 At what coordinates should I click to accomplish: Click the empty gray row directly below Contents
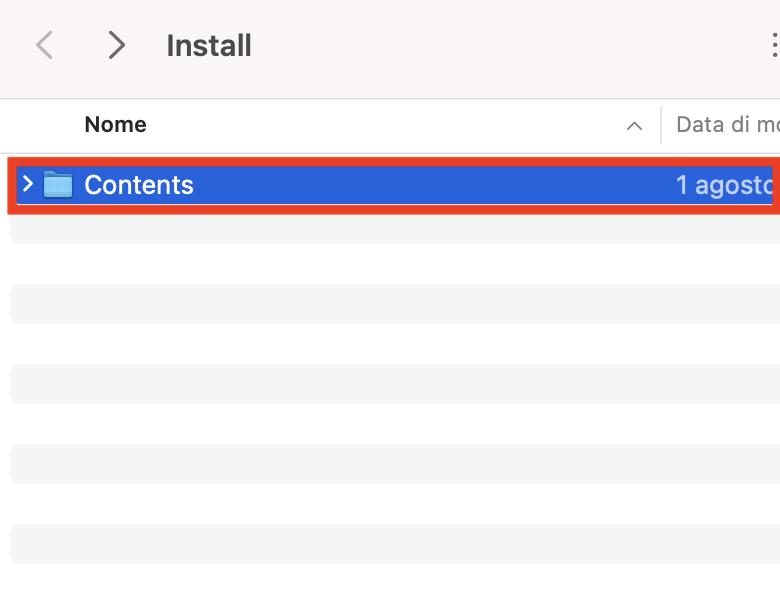(x=395, y=229)
